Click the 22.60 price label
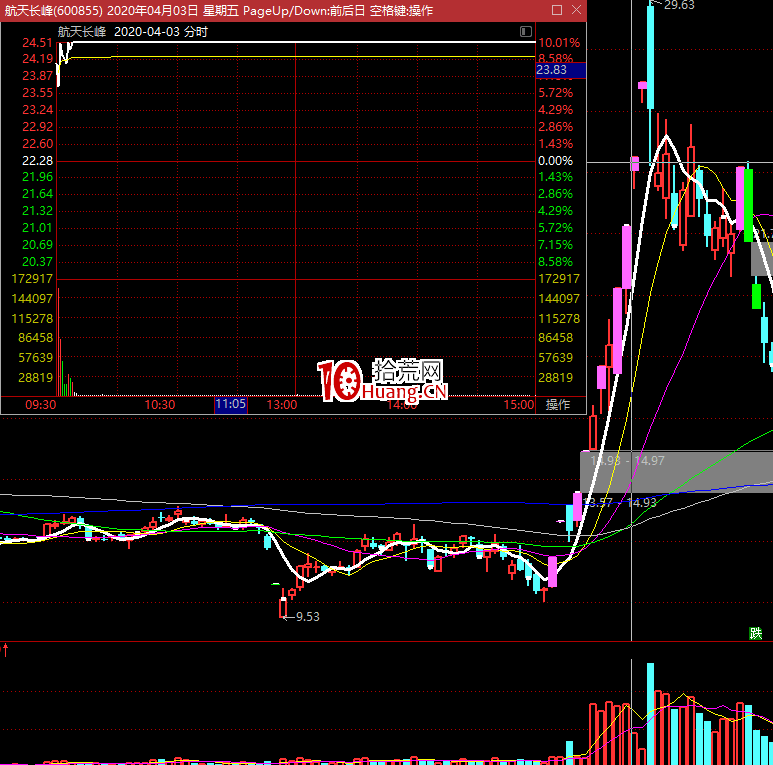Screen dimensions: 773x765 37,143
